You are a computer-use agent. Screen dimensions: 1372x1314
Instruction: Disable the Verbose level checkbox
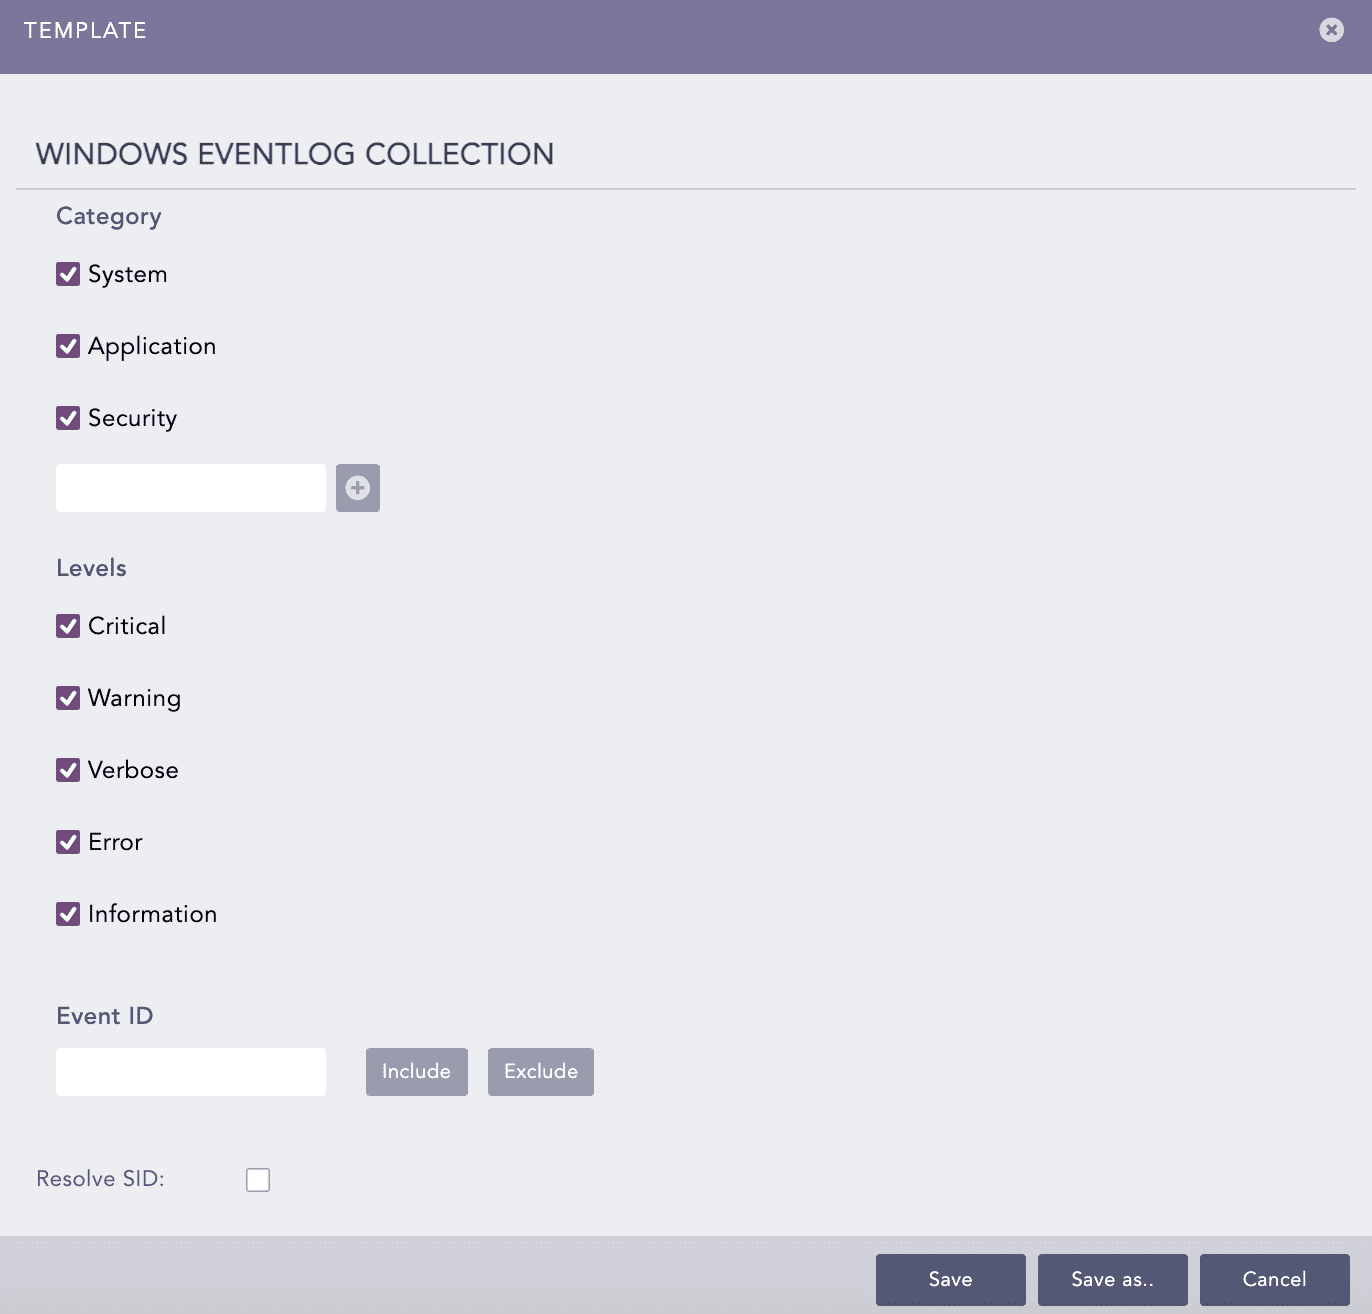coord(68,770)
